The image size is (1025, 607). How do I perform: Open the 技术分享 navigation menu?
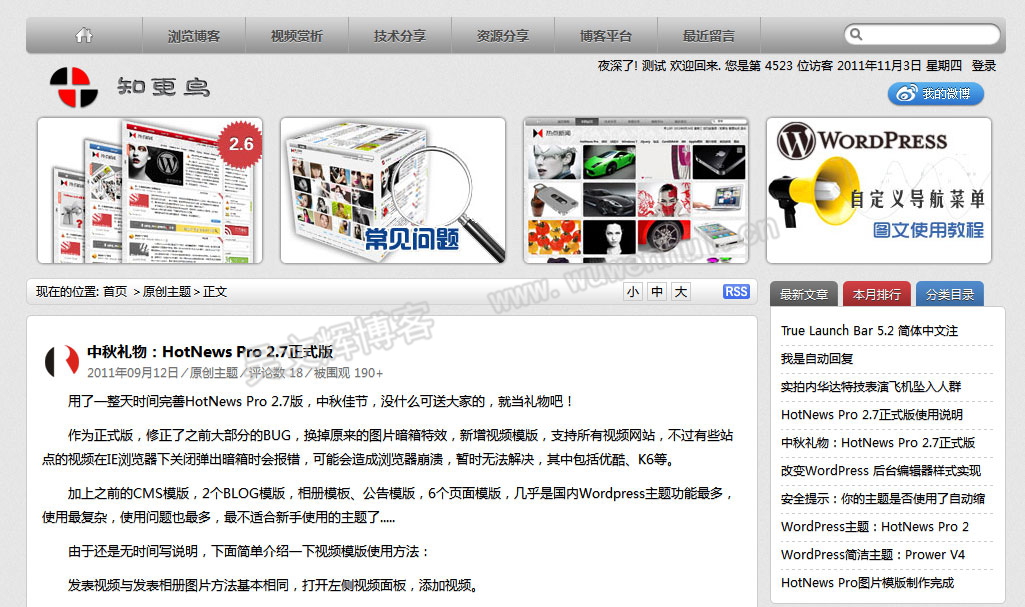coord(400,36)
